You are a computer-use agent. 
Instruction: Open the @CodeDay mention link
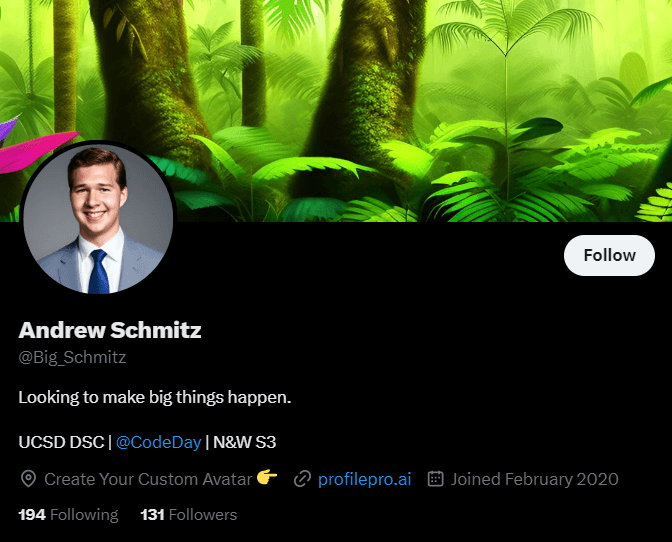(158, 441)
